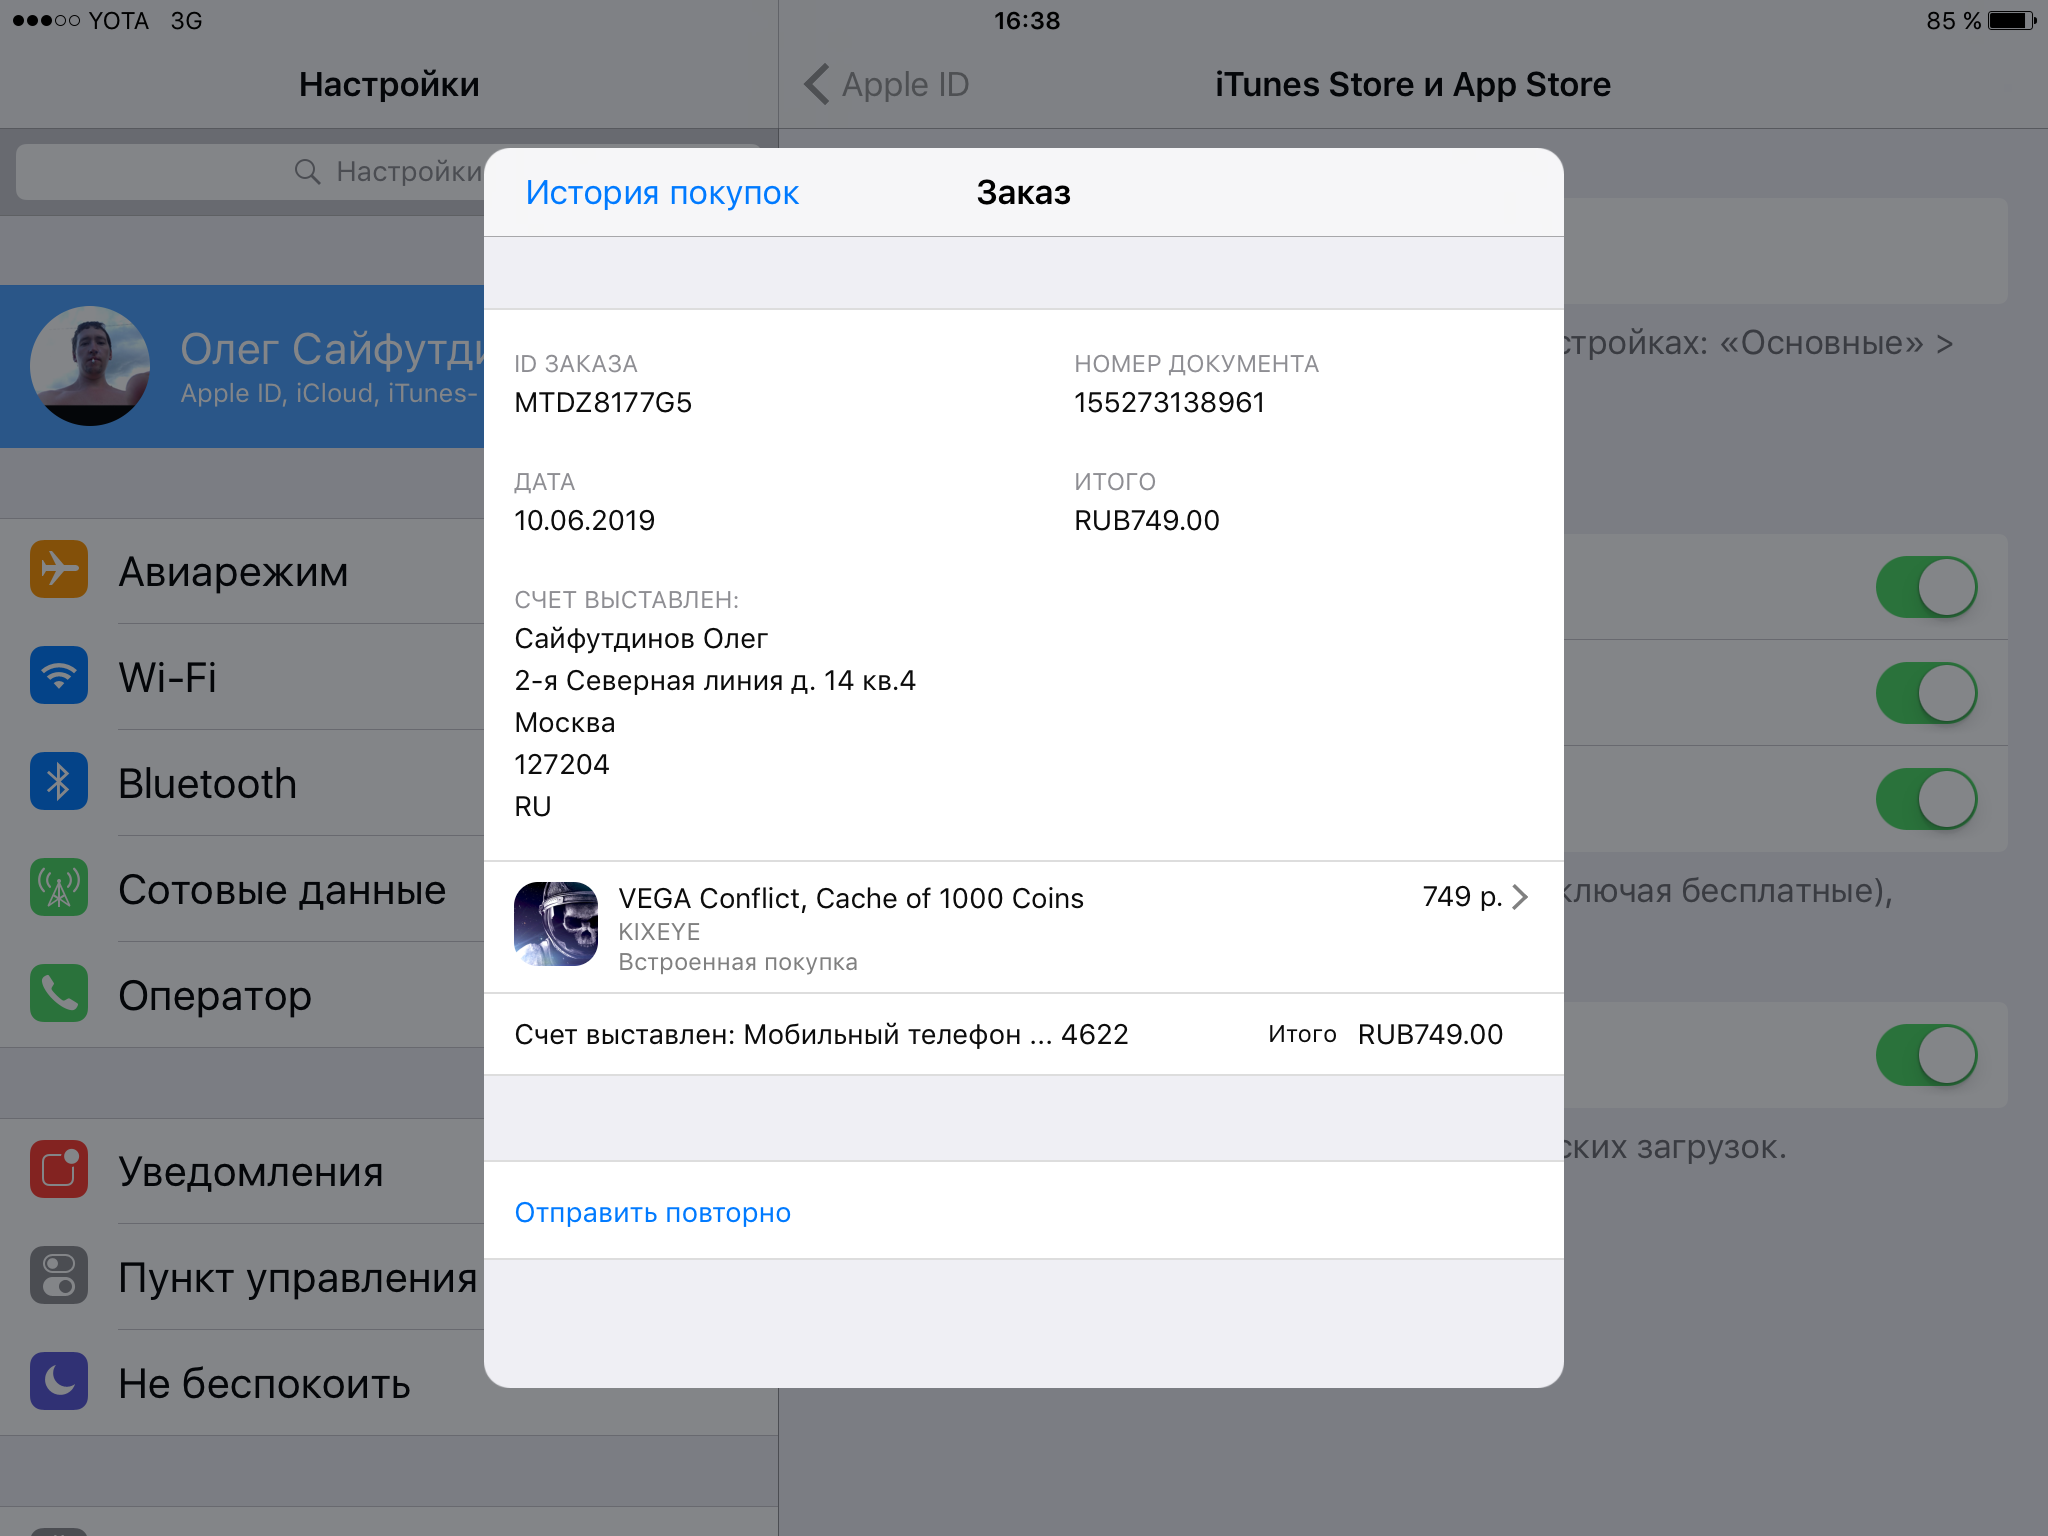Tap the user profile avatar photo
This screenshot has width=2048, height=1536.
click(x=90, y=366)
